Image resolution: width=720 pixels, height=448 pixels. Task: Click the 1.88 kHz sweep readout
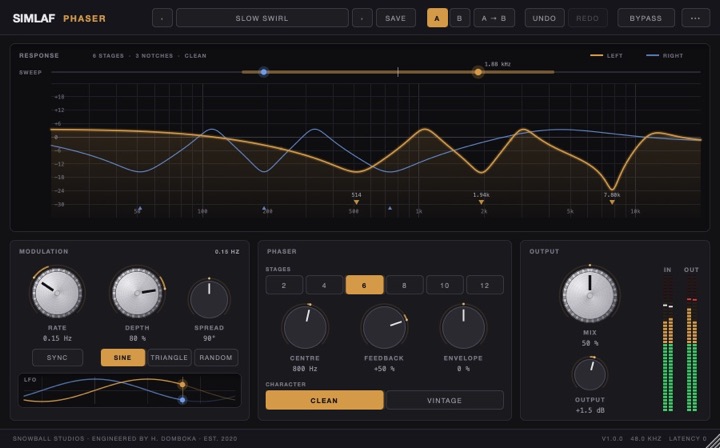pos(498,64)
